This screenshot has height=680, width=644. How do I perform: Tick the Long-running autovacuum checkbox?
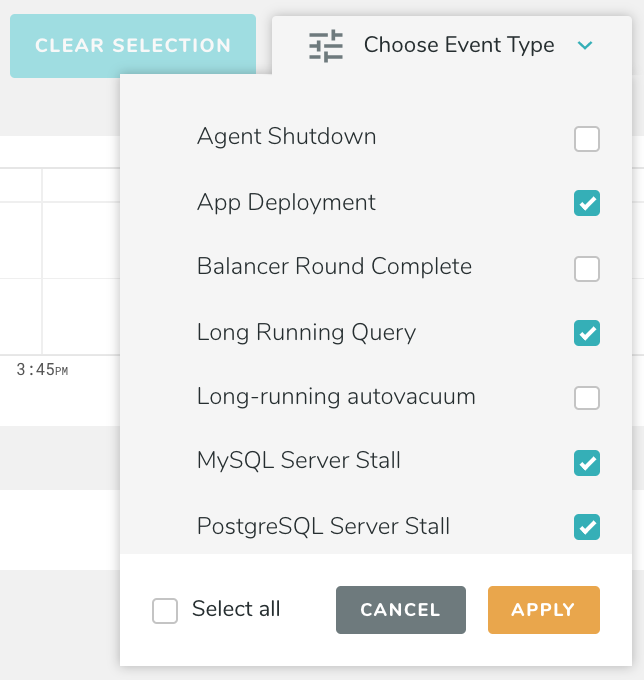point(587,398)
